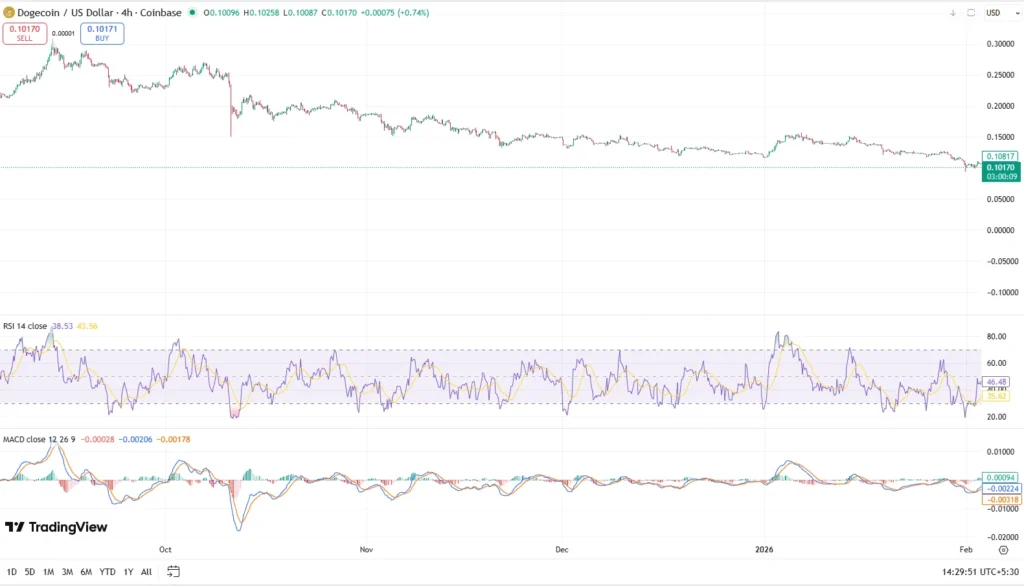The width and height of the screenshot is (1024, 586).
Task: Open the Coinbase exchange selector
Action: click(162, 13)
